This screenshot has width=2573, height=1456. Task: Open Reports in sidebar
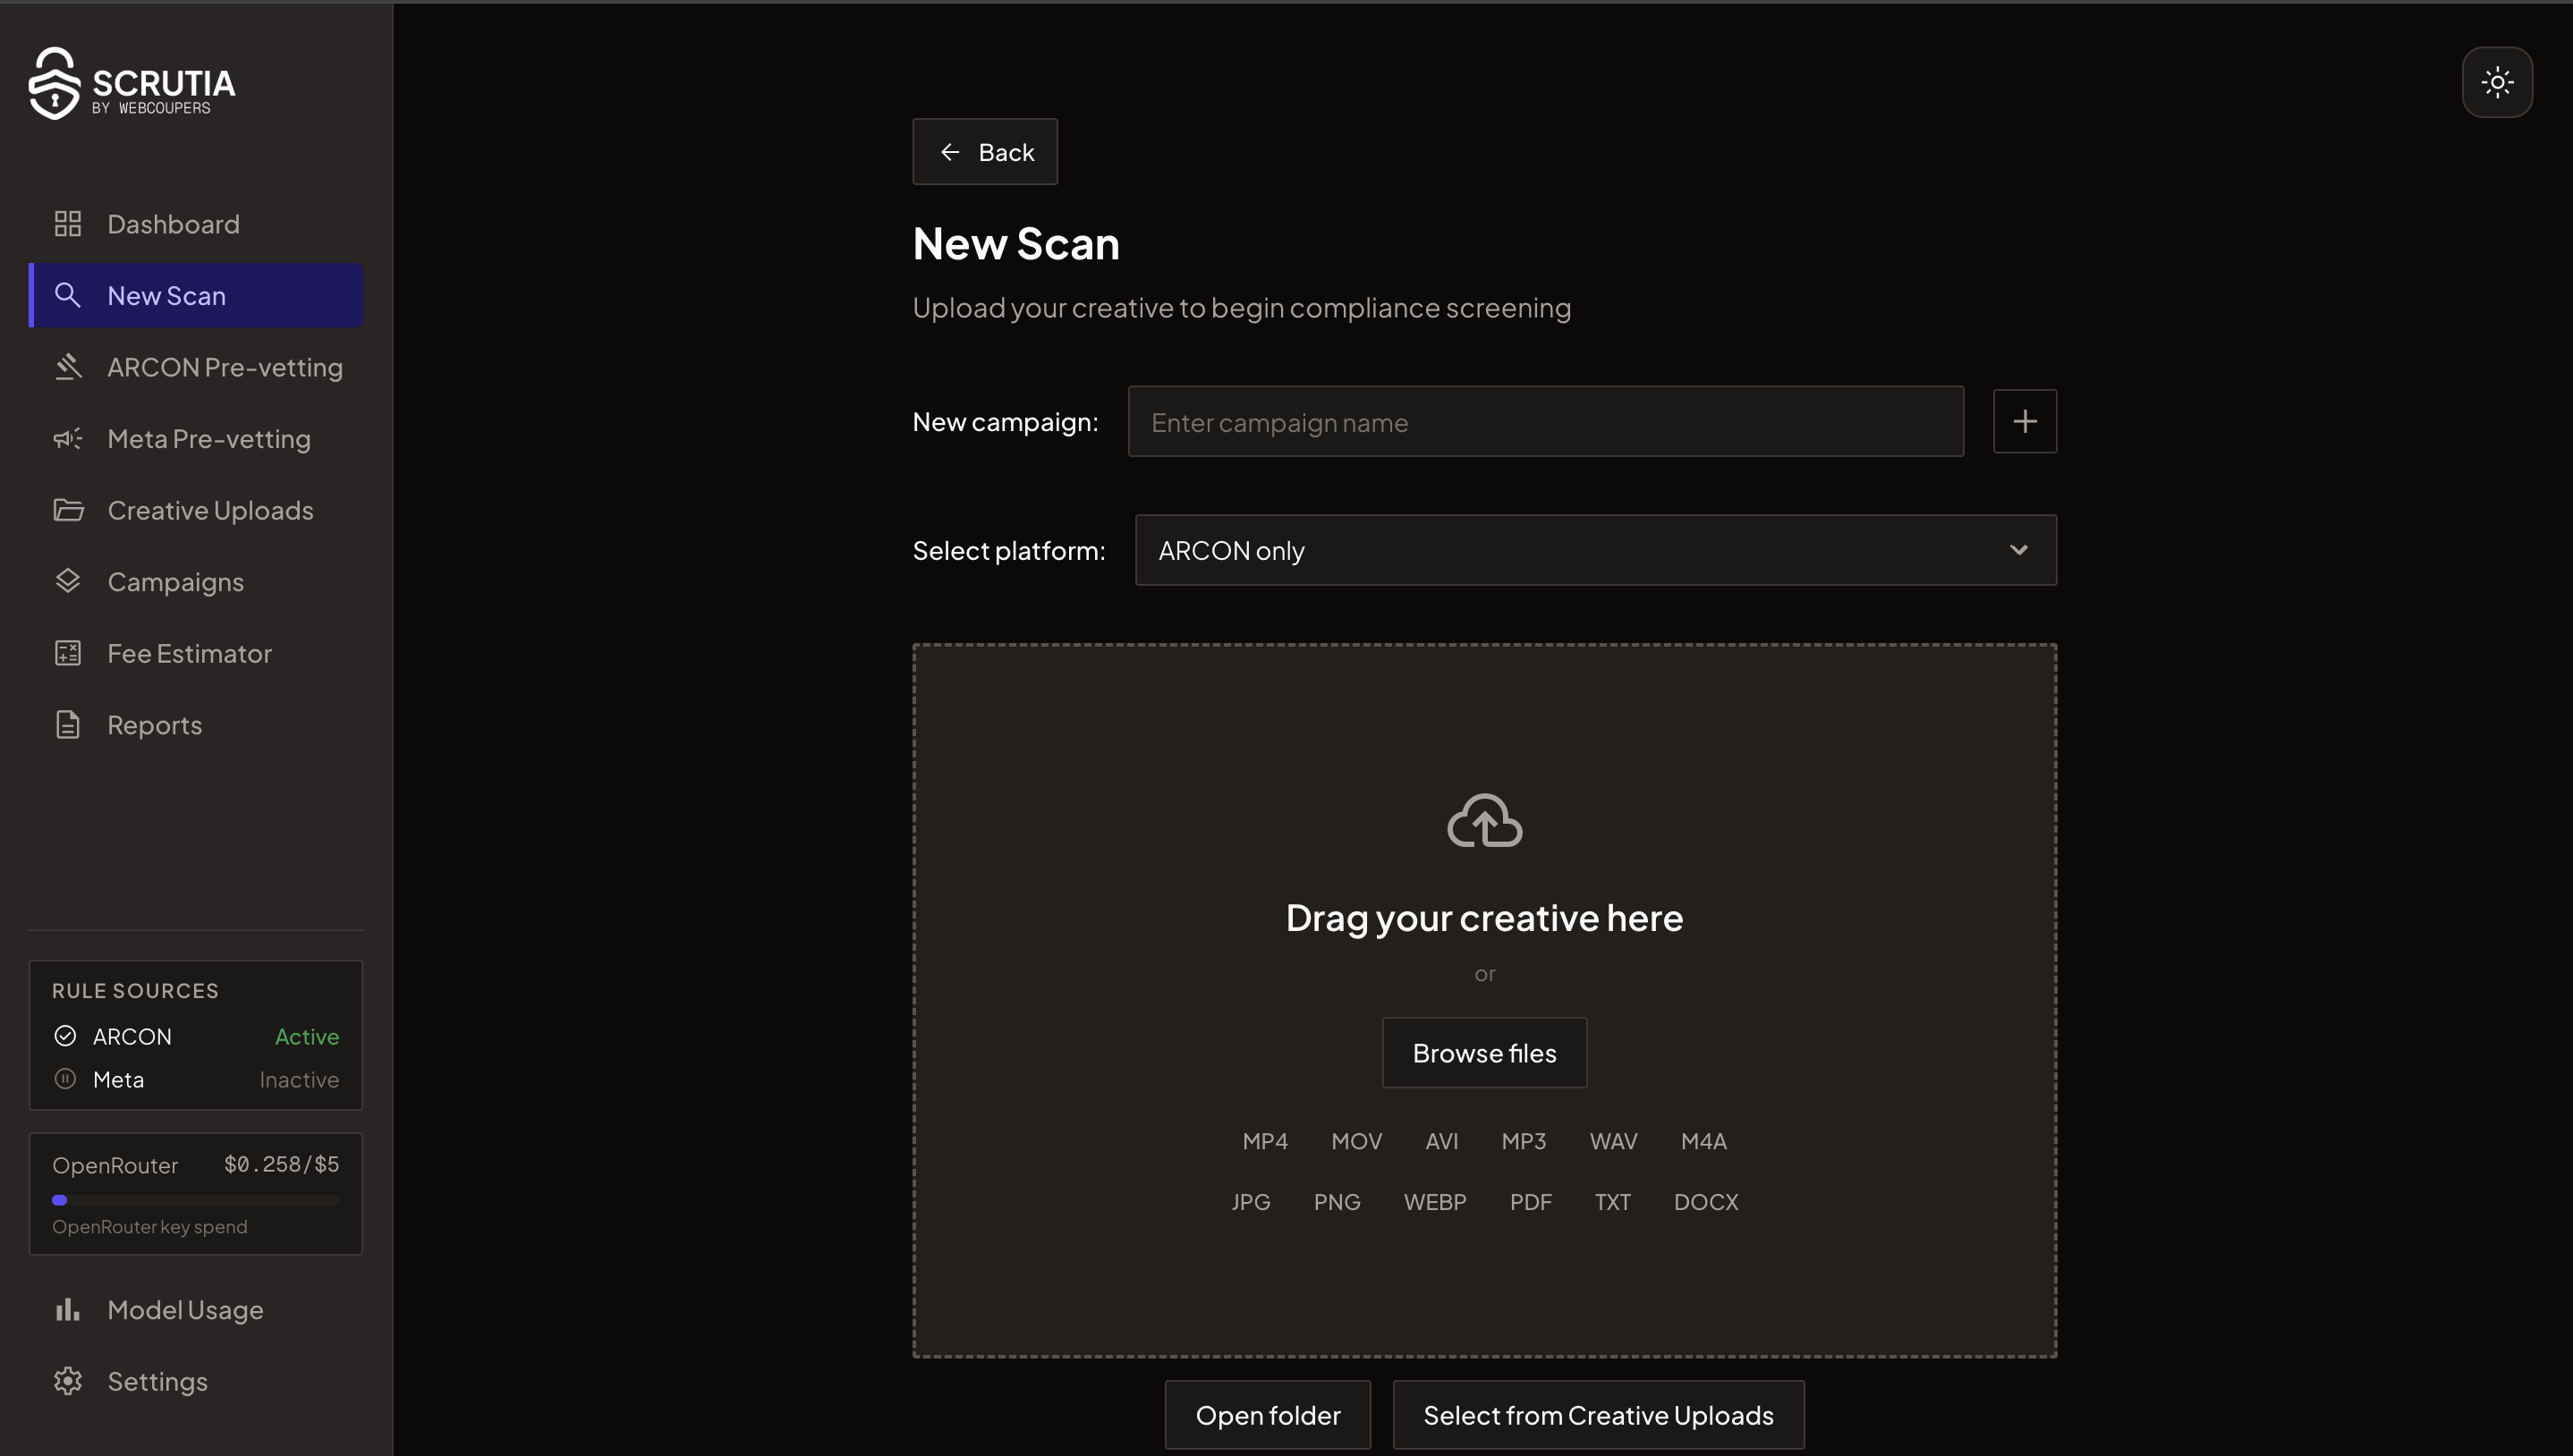click(196, 724)
